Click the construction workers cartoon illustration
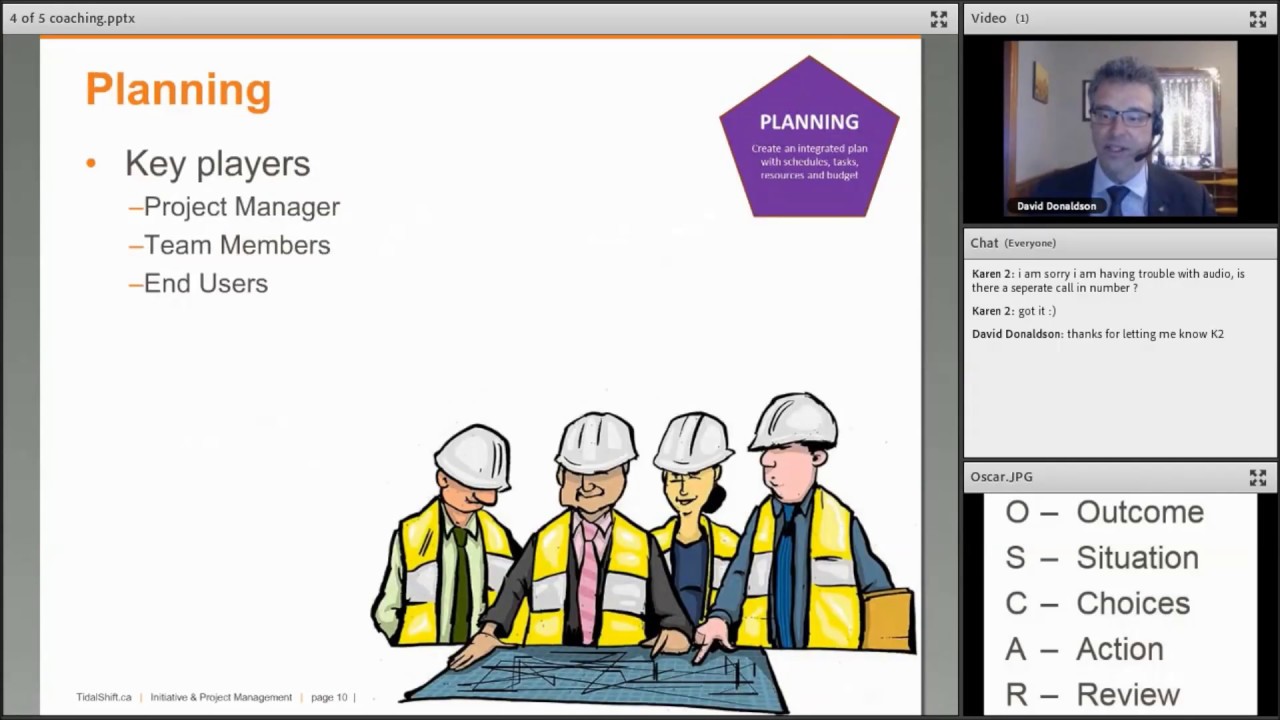Image resolution: width=1280 pixels, height=720 pixels. tap(643, 552)
